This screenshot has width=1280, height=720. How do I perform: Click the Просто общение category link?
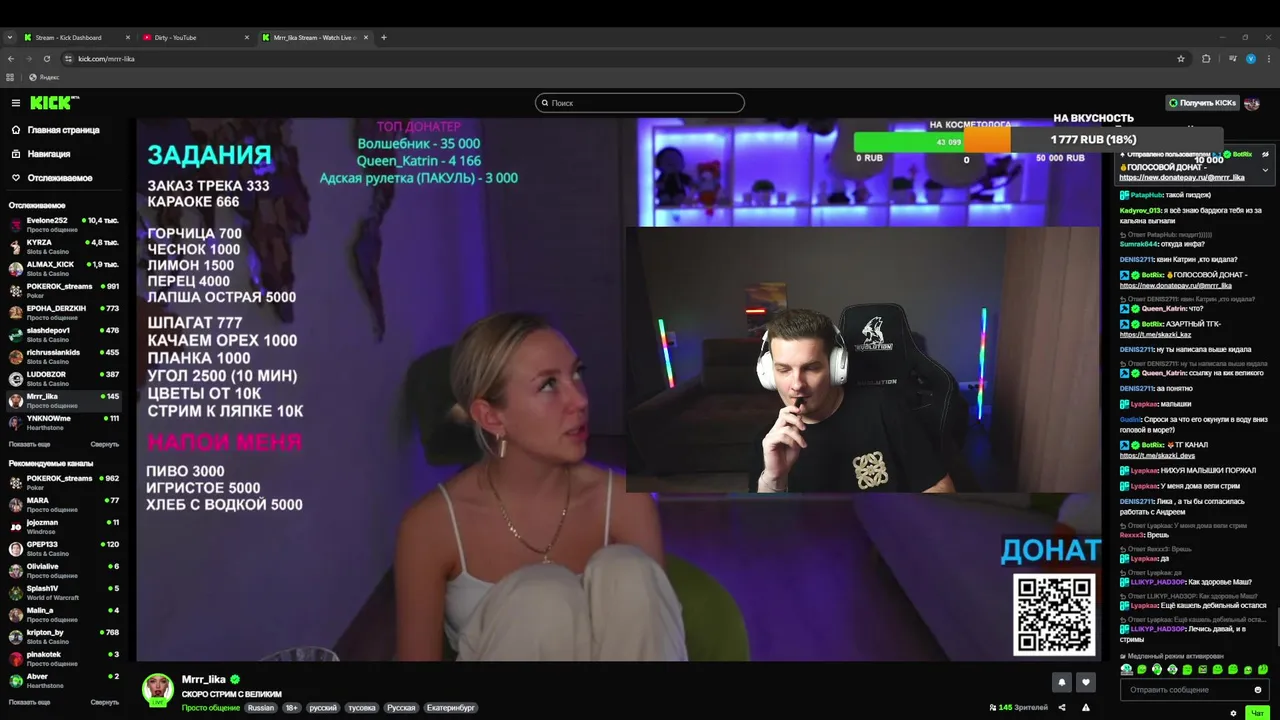pos(211,708)
